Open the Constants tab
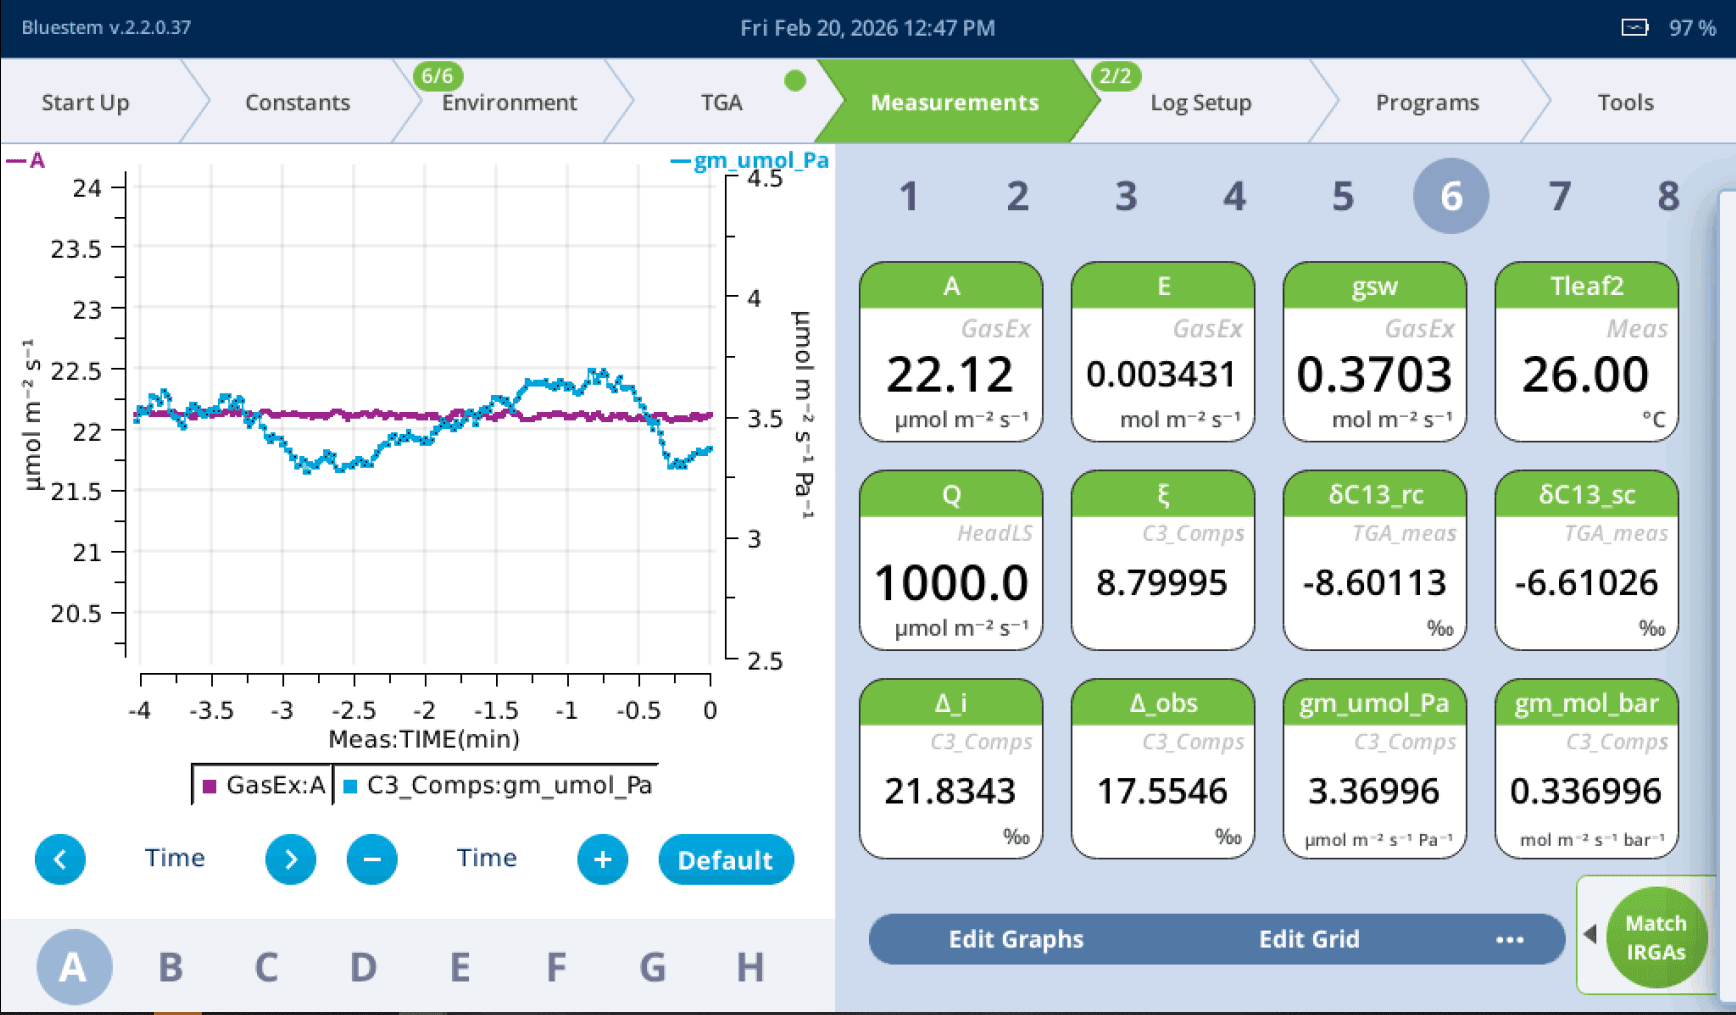The height and width of the screenshot is (1015, 1736). pyautogui.click(x=297, y=102)
